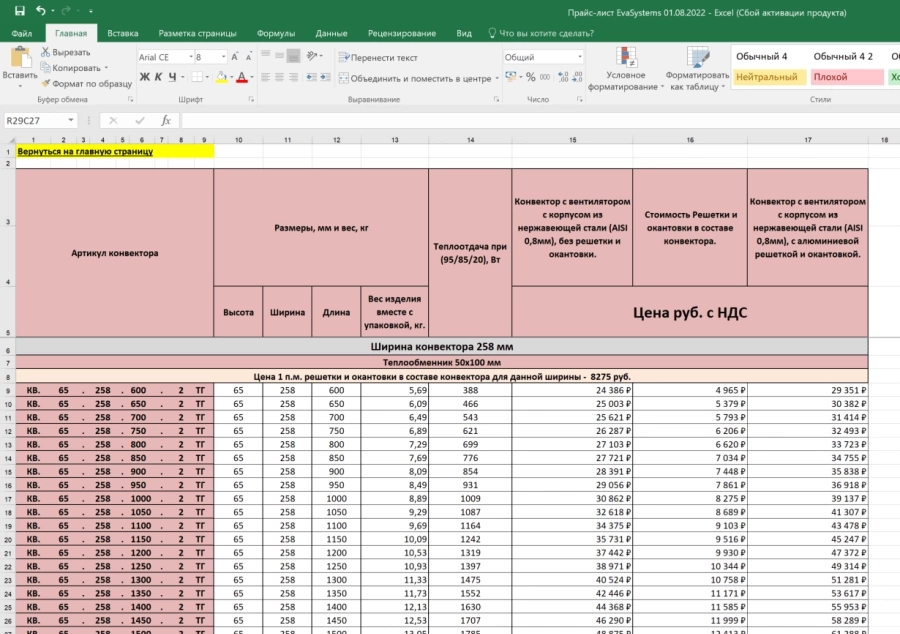
Task: Open the Файл tab
Action: (22, 33)
